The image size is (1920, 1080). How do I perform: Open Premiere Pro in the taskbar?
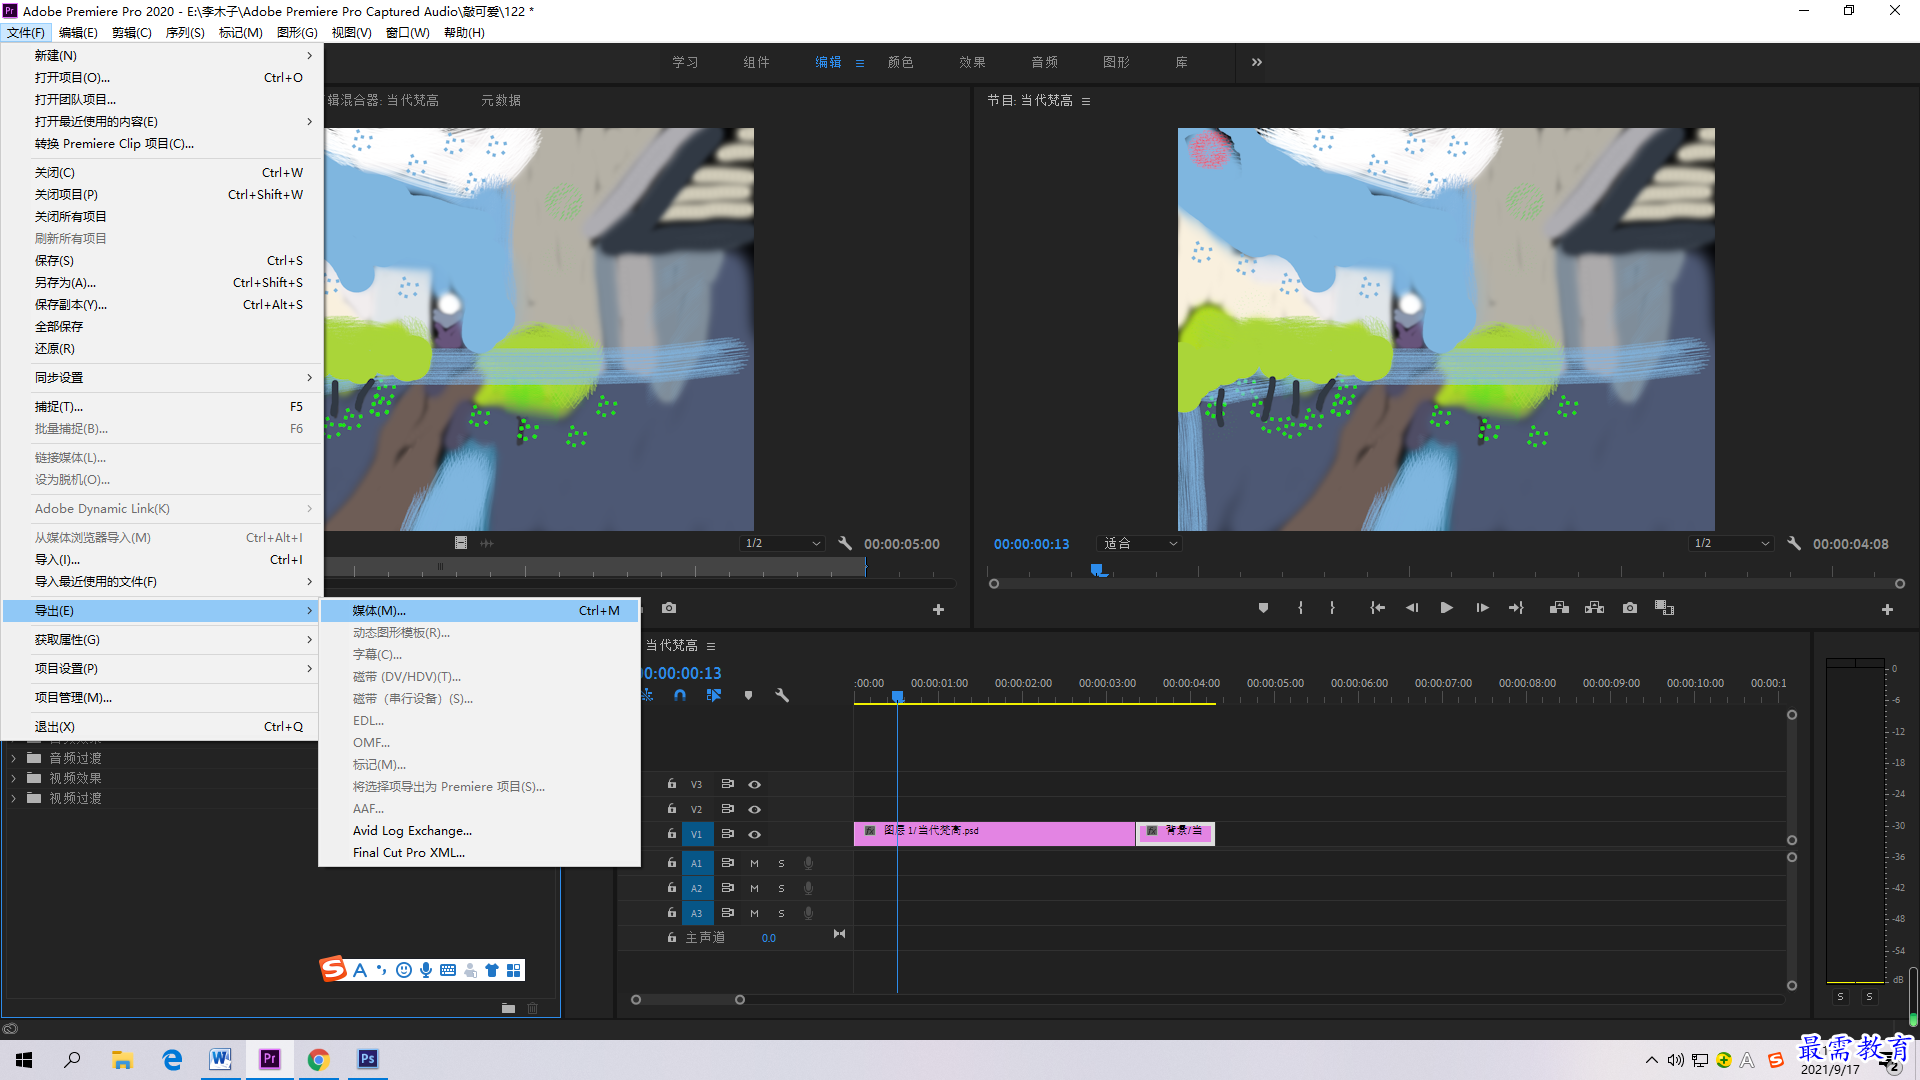click(270, 1059)
